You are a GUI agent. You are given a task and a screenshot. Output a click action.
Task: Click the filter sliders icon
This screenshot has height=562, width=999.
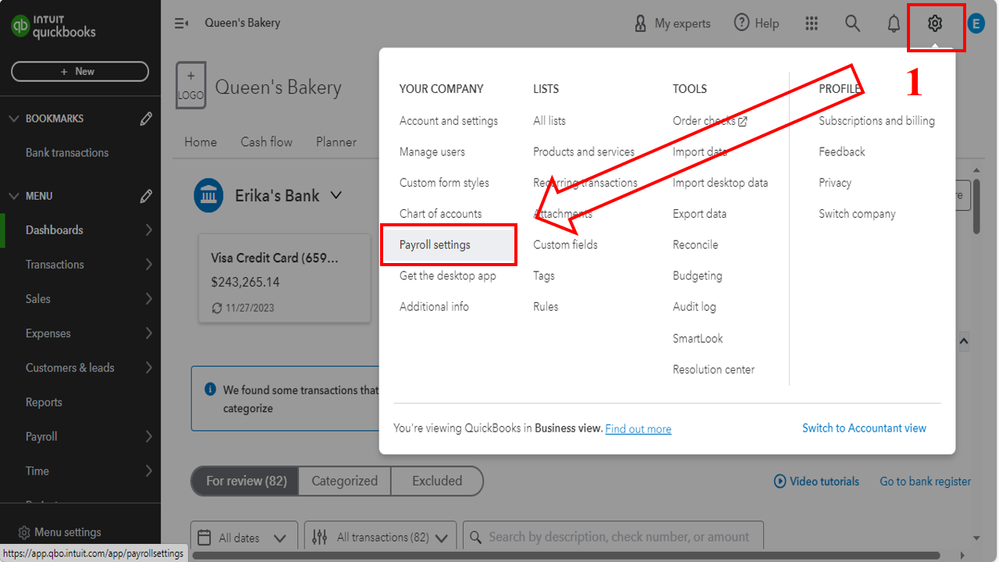pyautogui.click(x=319, y=538)
